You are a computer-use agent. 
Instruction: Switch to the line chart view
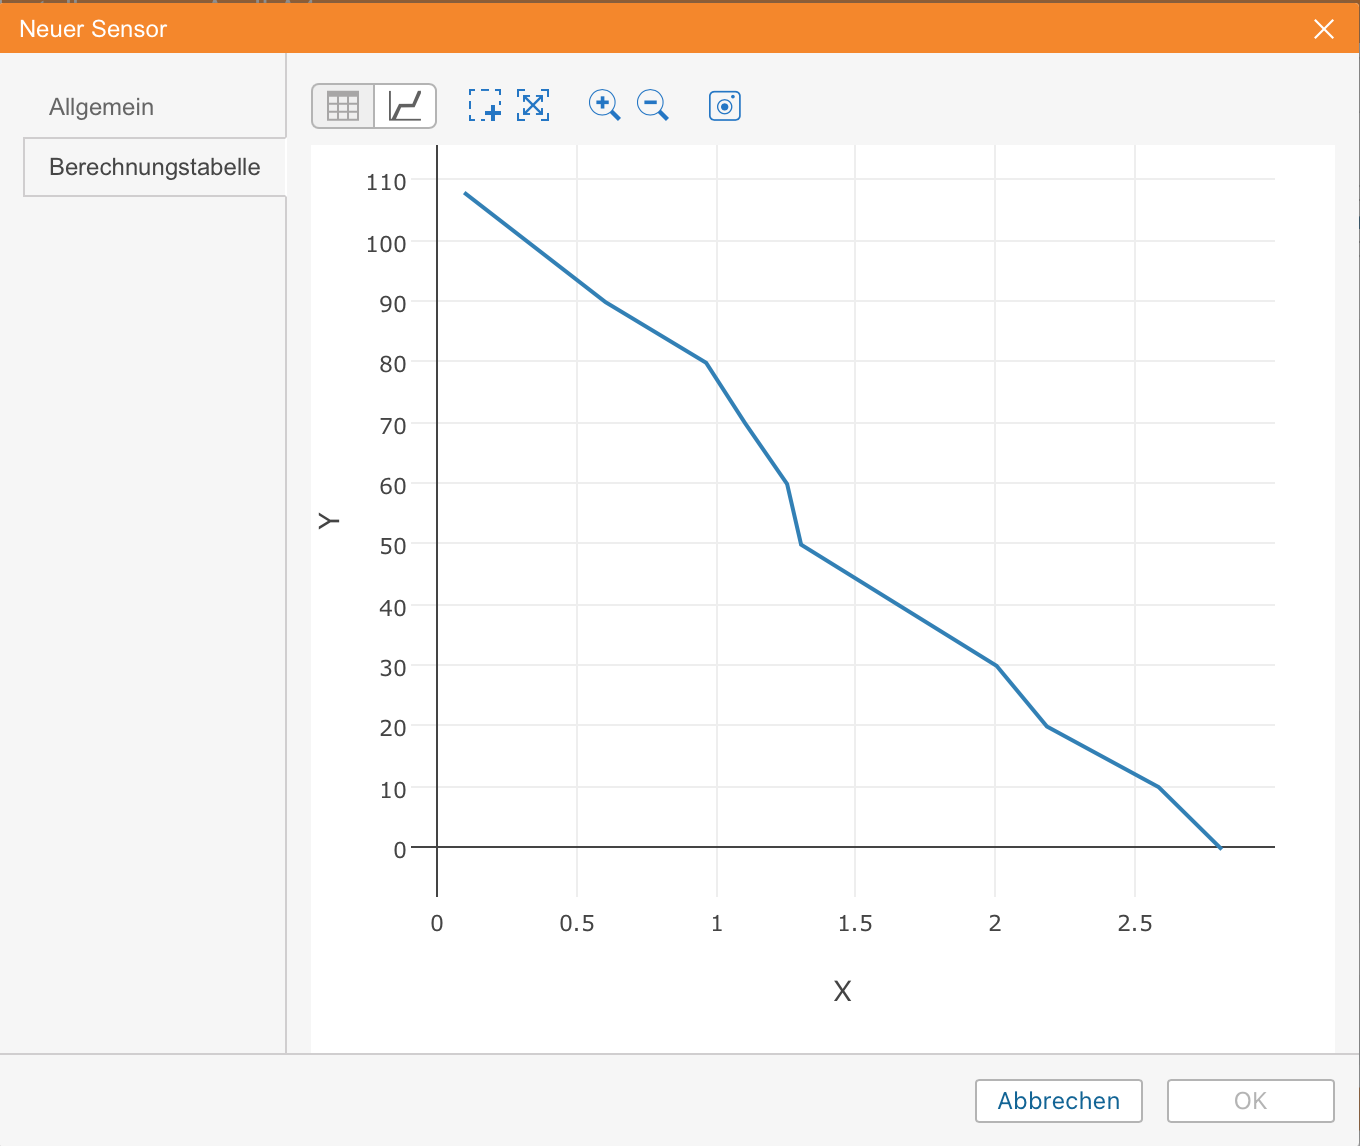tap(405, 106)
